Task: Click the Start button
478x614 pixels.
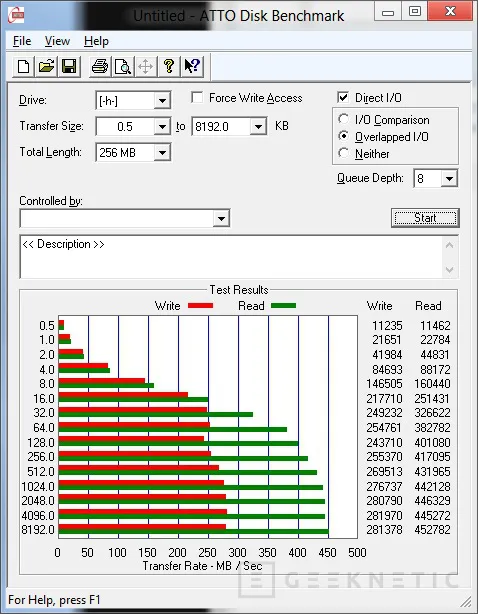Action: coord(425,218)
